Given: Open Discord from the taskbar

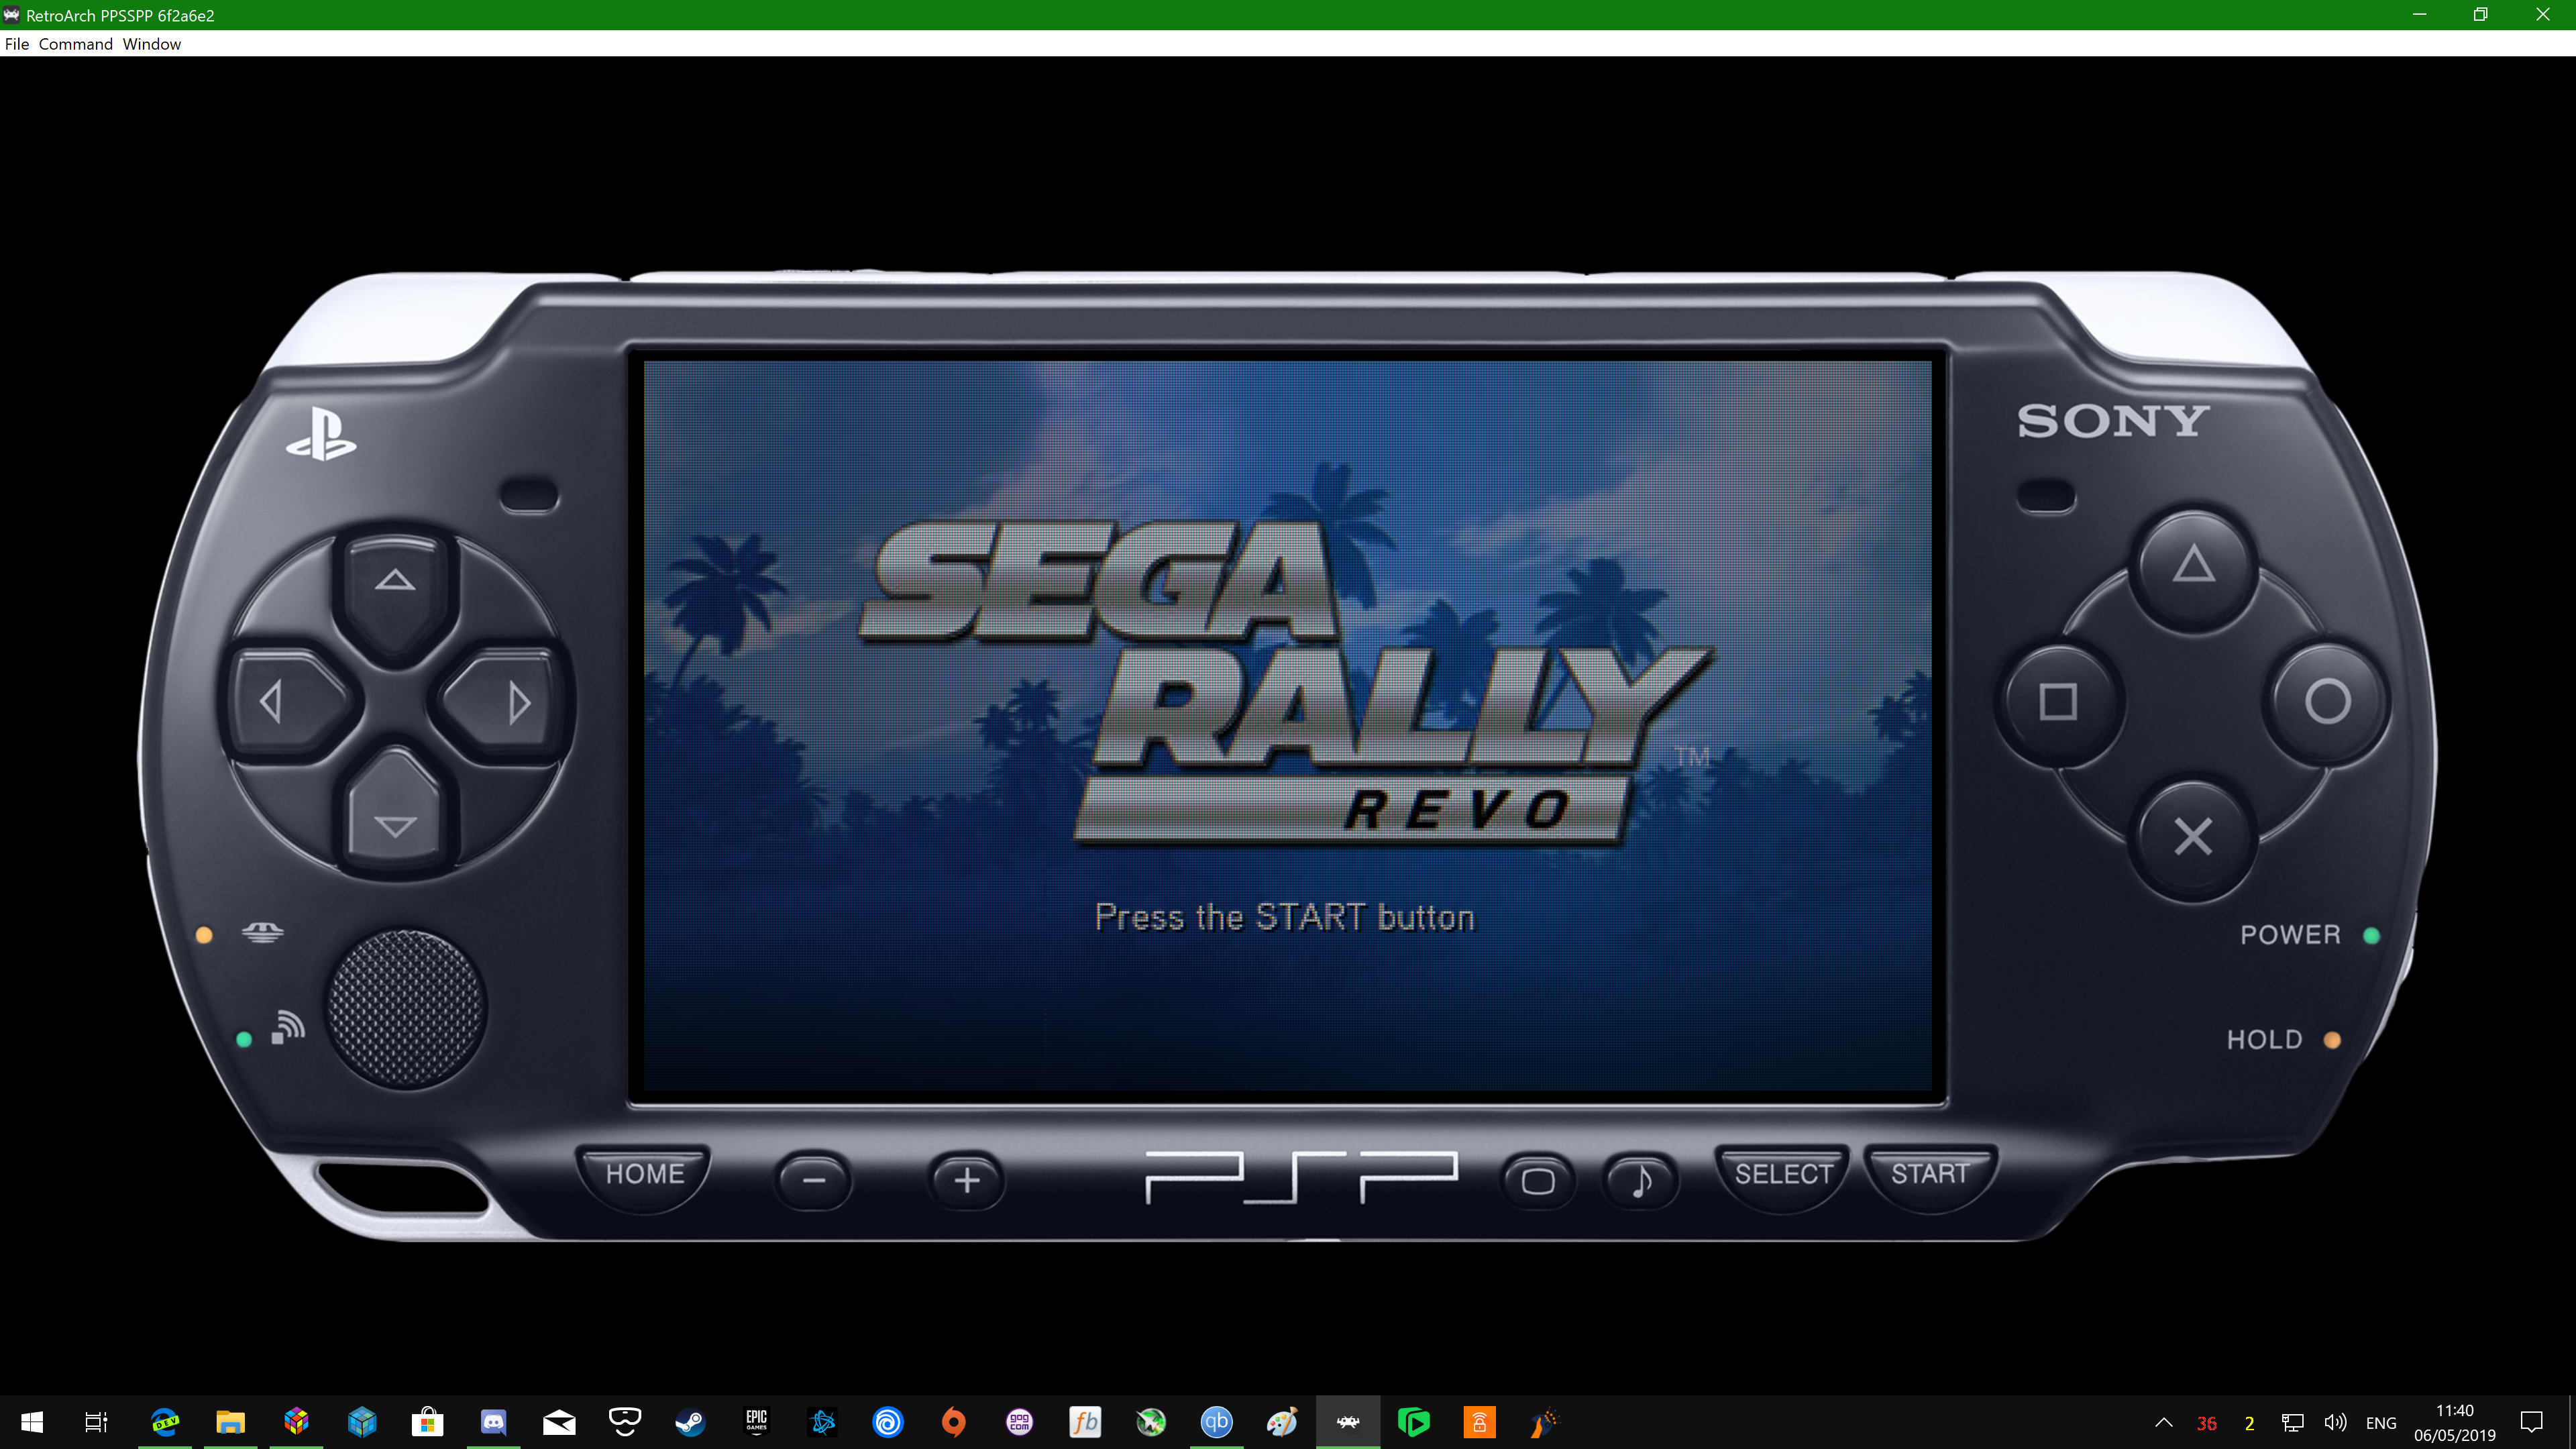Looking at the screenshot, I should click(x=493, y=1422).
